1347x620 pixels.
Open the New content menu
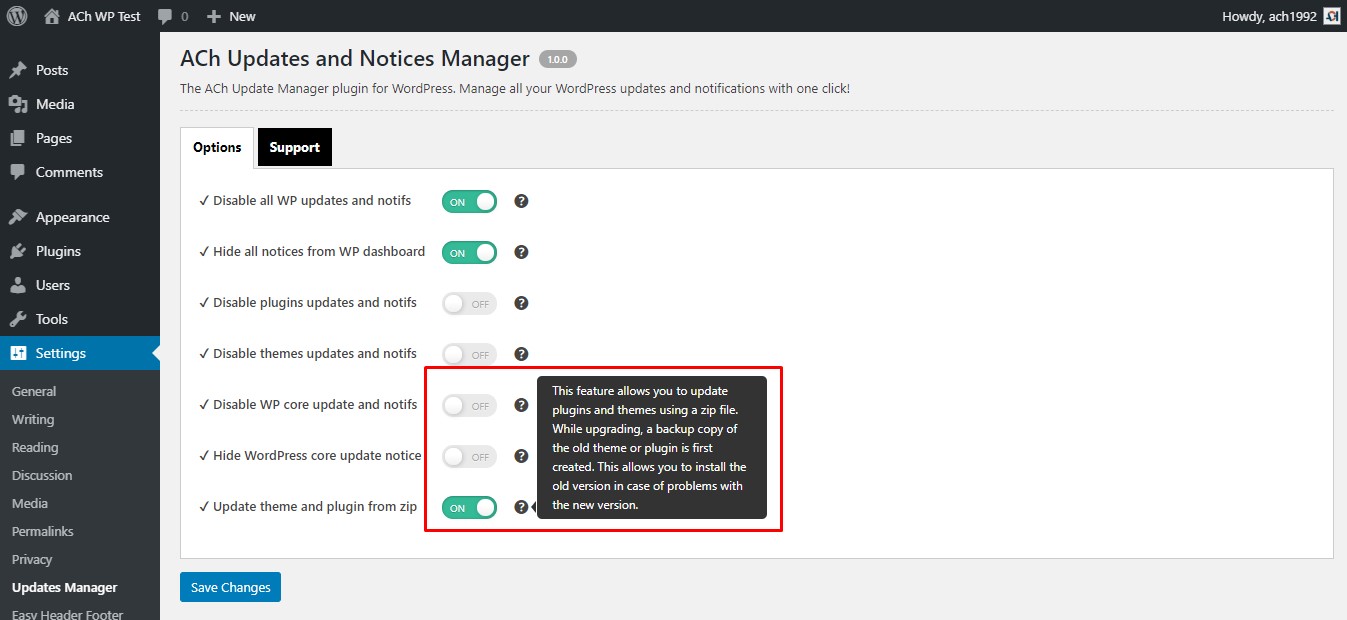(231, 16)
